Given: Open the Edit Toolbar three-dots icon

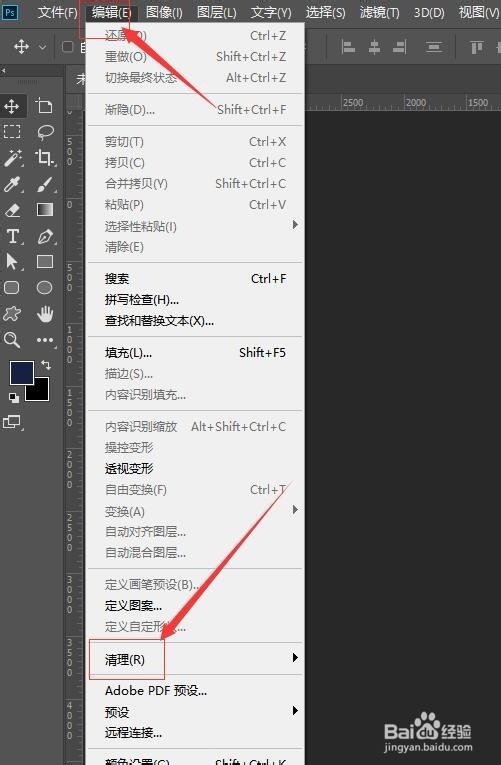Looking at the screenshot, I should pos(45,340).
